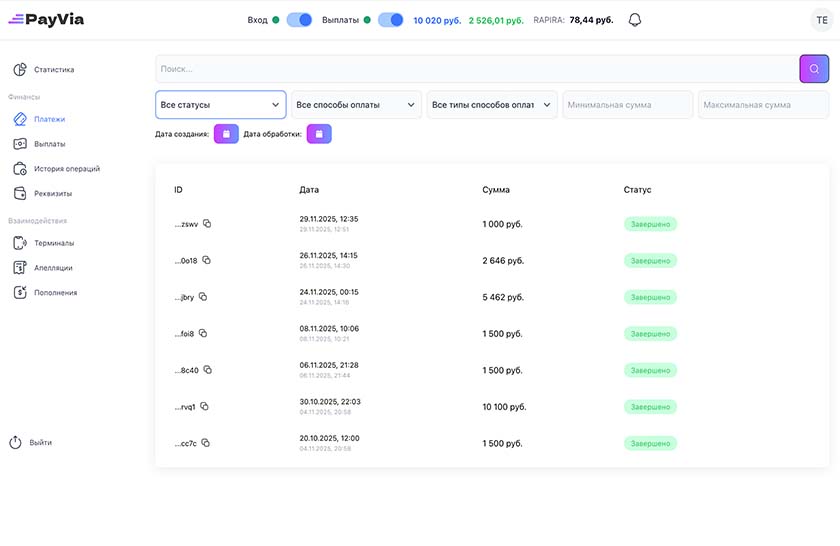Go to Статистика in the sidebar

(54, 70)
